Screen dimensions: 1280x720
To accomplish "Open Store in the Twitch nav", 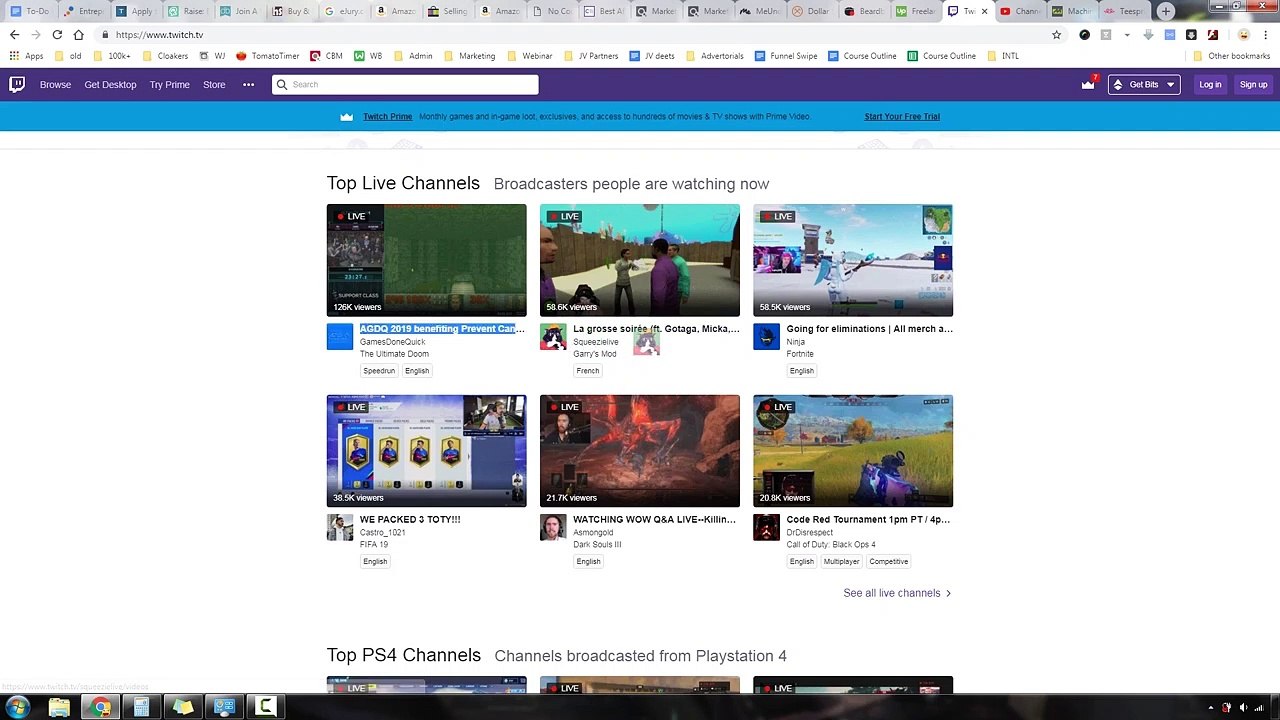I will (214, 84).
